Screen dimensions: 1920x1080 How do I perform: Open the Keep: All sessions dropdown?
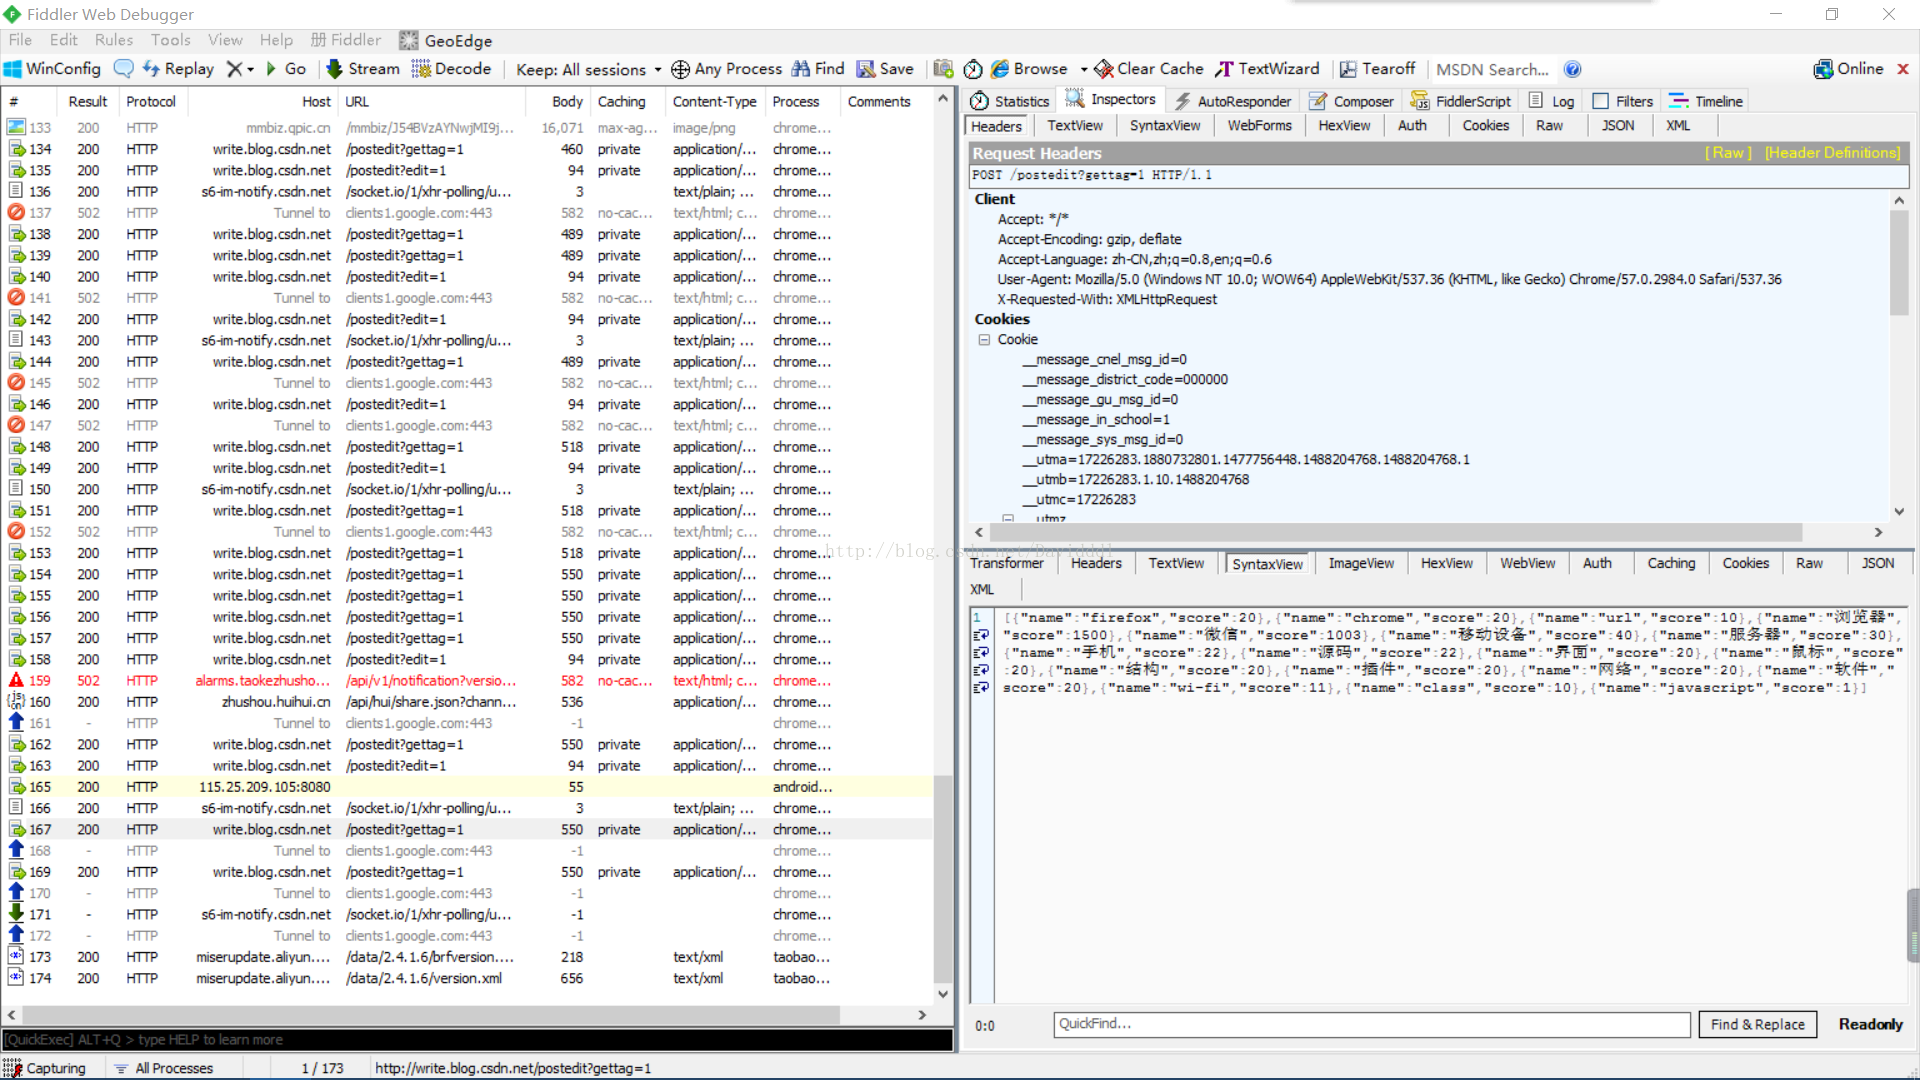click(589, 69)
